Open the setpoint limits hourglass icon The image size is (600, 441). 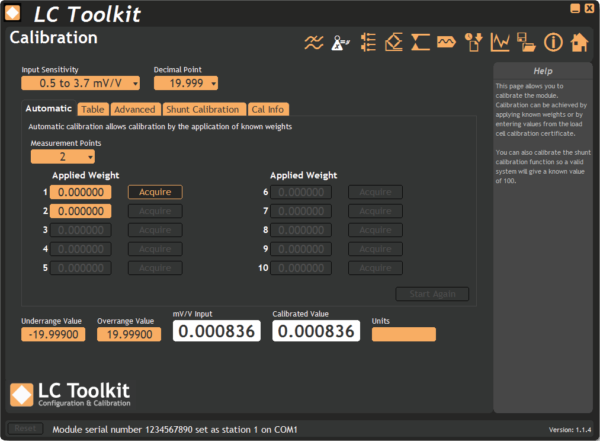pos(421,42)
